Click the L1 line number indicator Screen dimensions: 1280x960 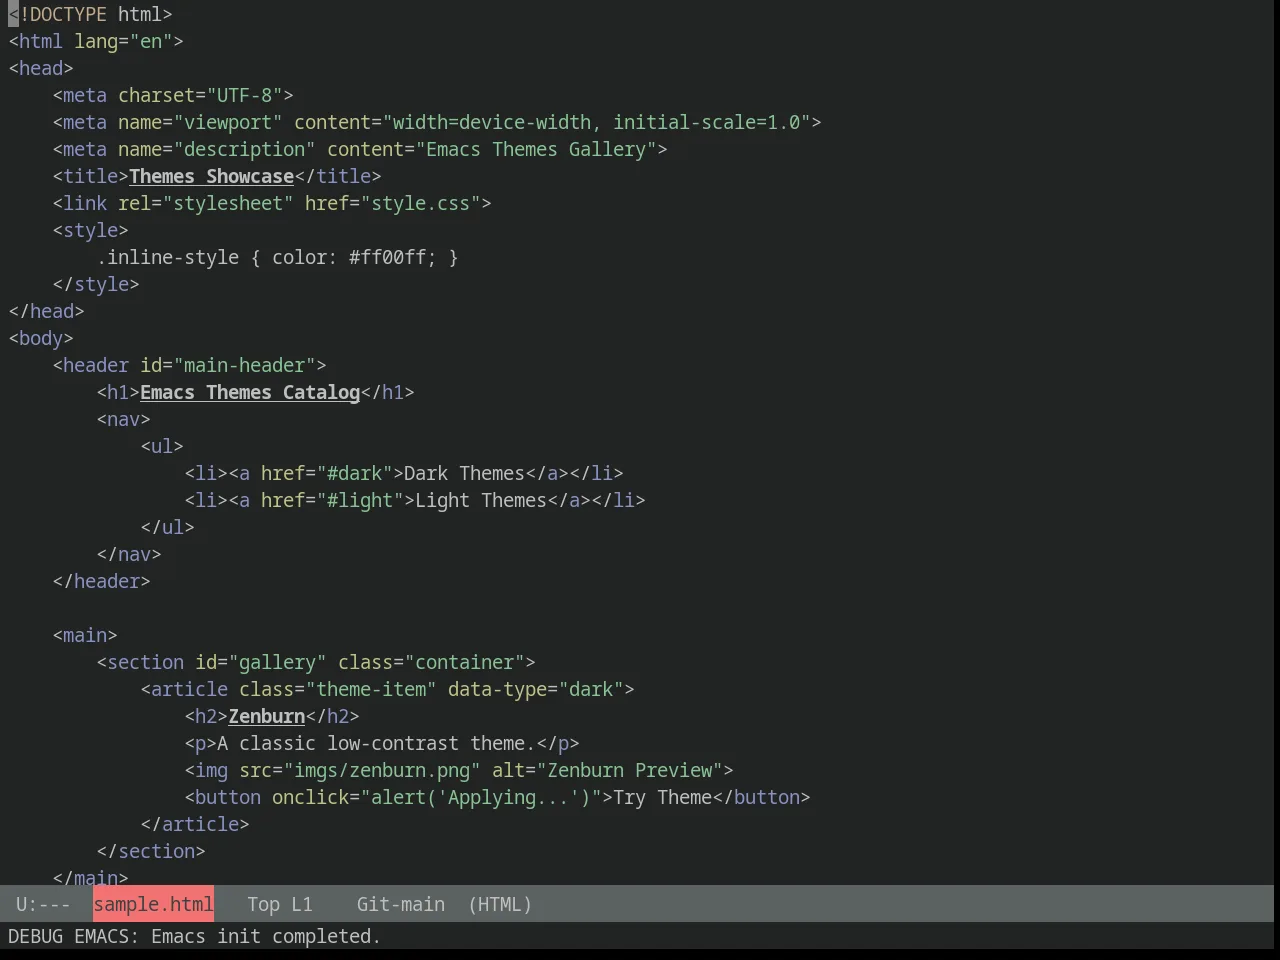click(302, 904)
